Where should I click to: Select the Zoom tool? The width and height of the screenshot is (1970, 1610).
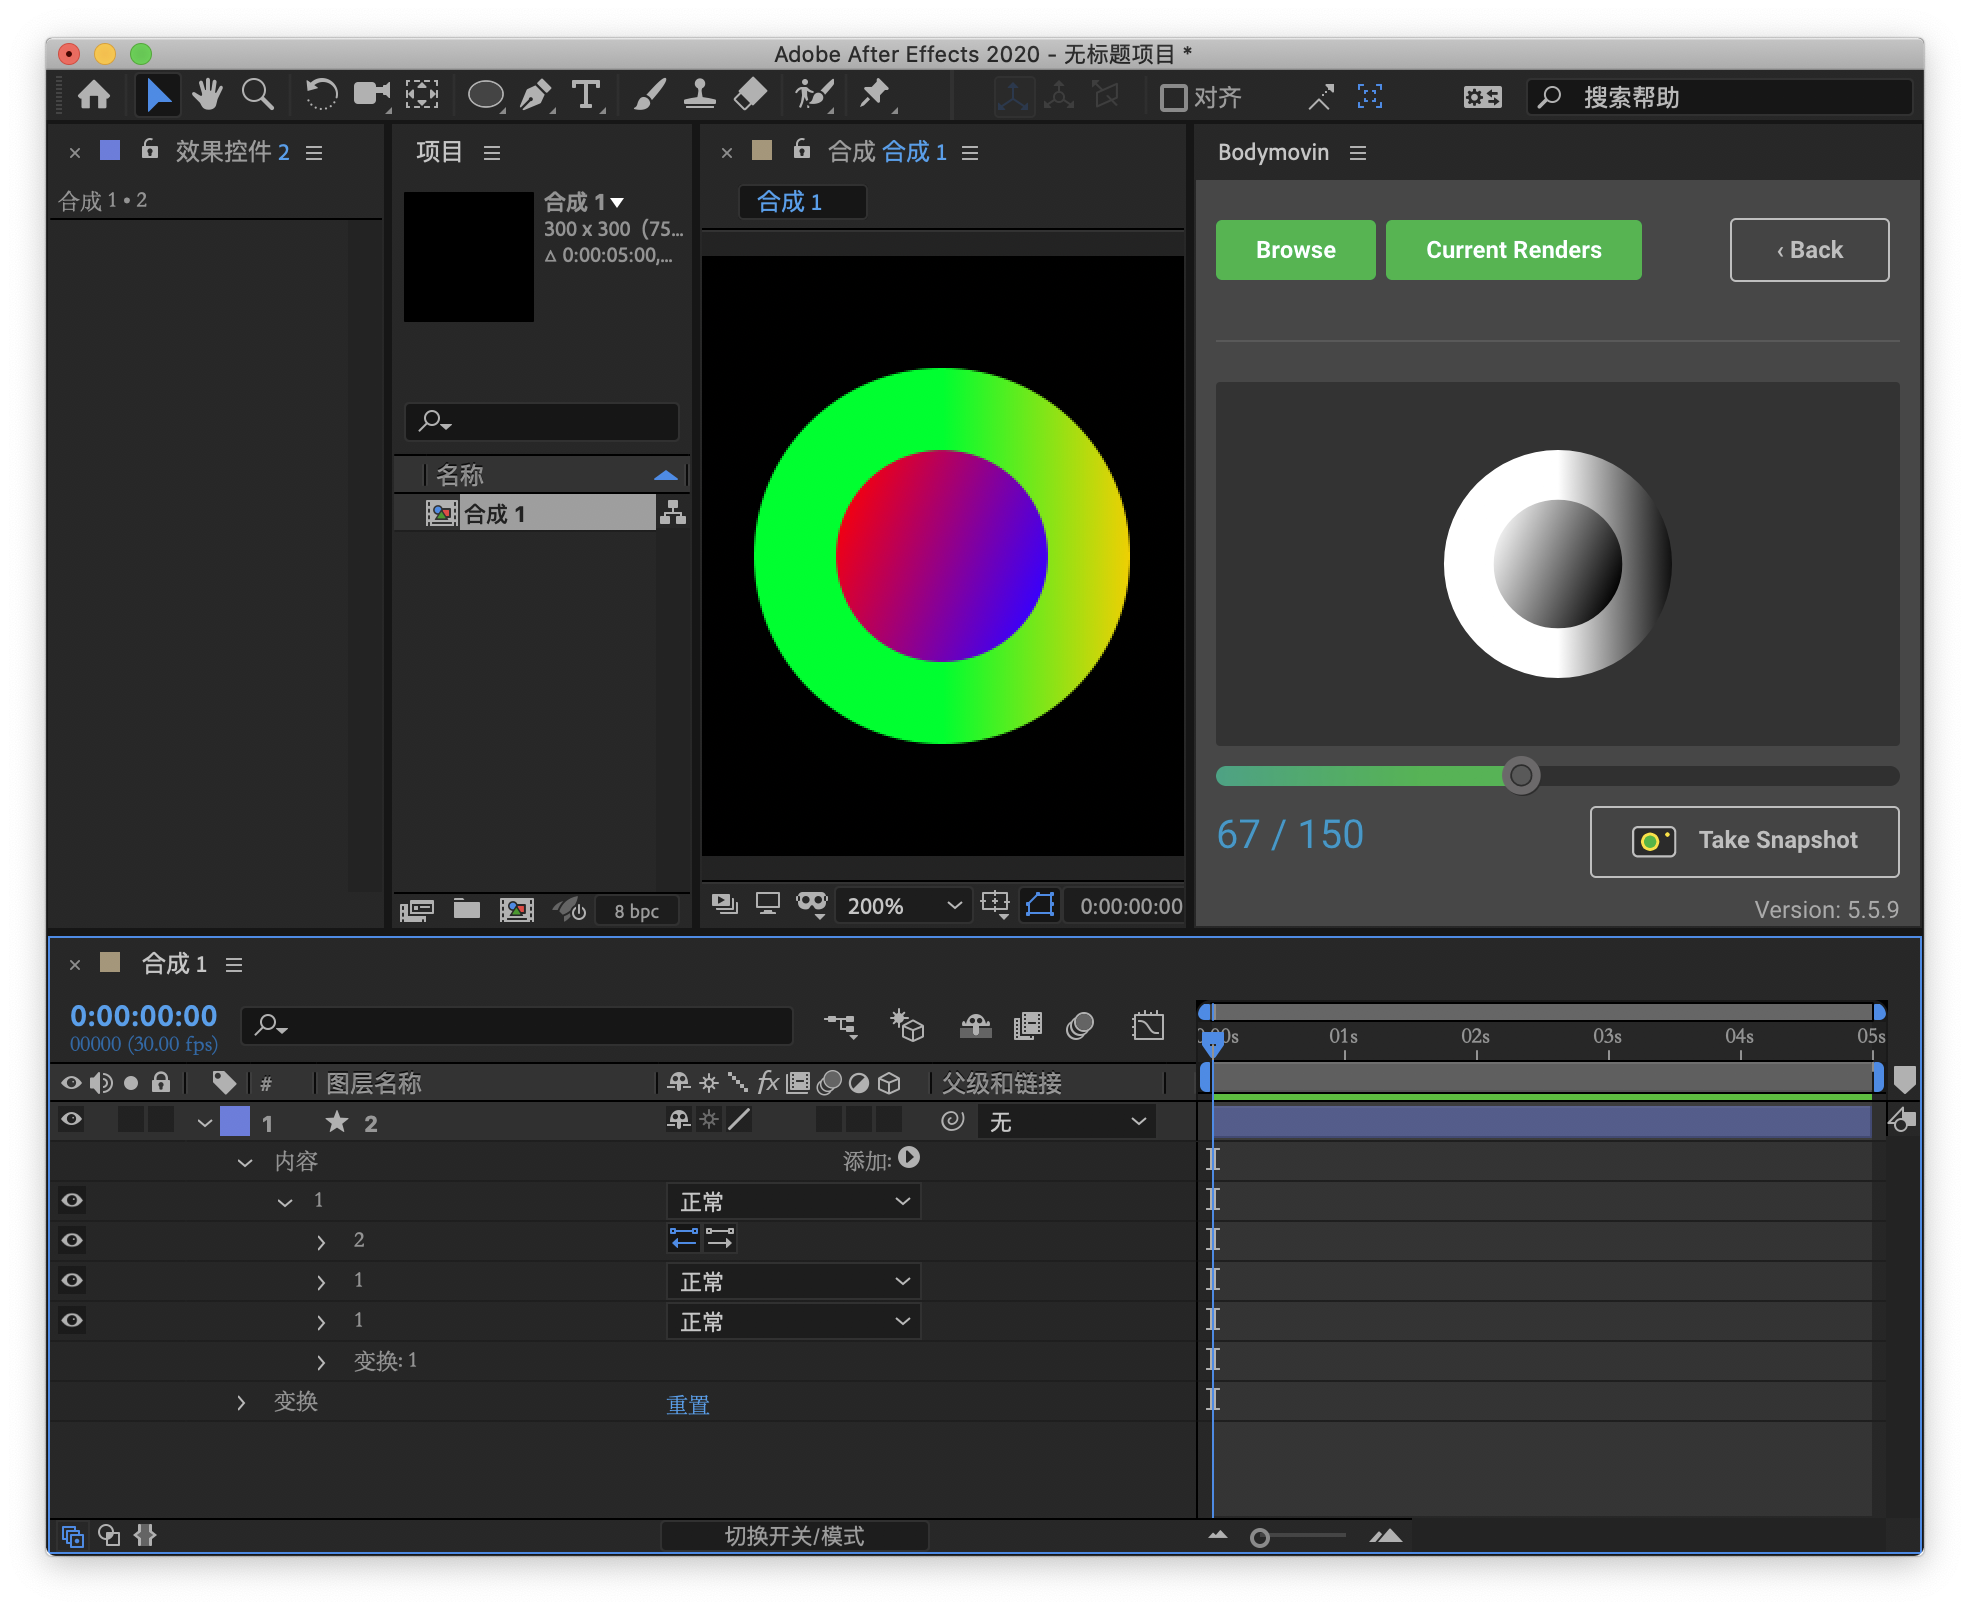coord(258,95)
